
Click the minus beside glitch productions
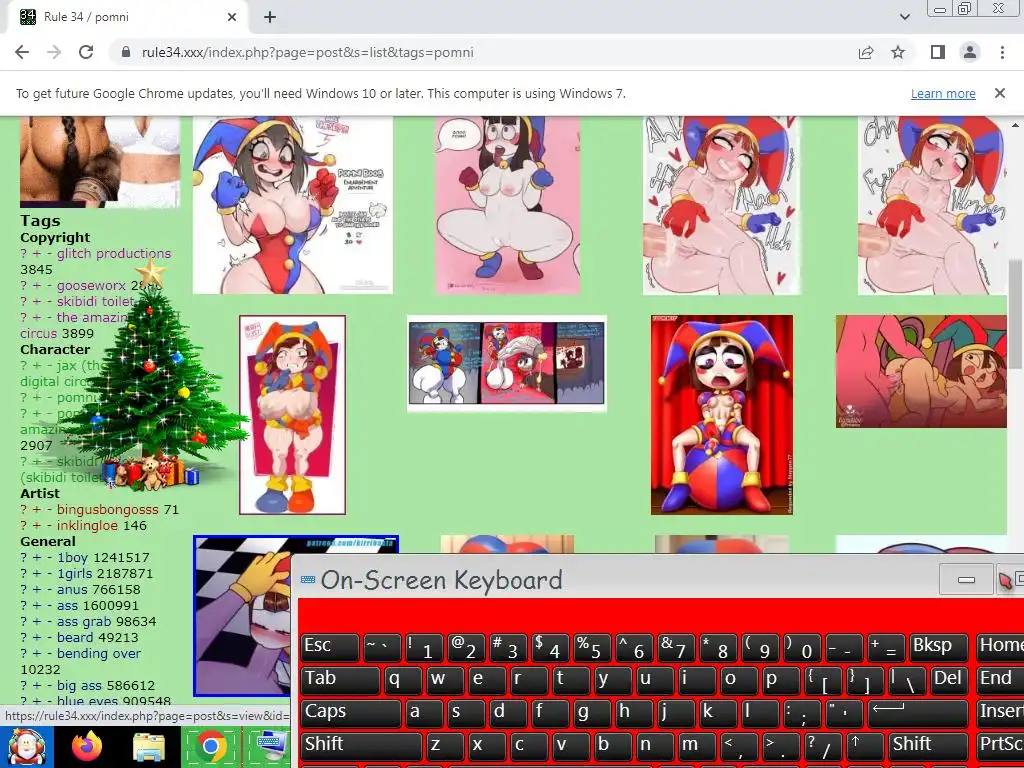tap(49, 254)
